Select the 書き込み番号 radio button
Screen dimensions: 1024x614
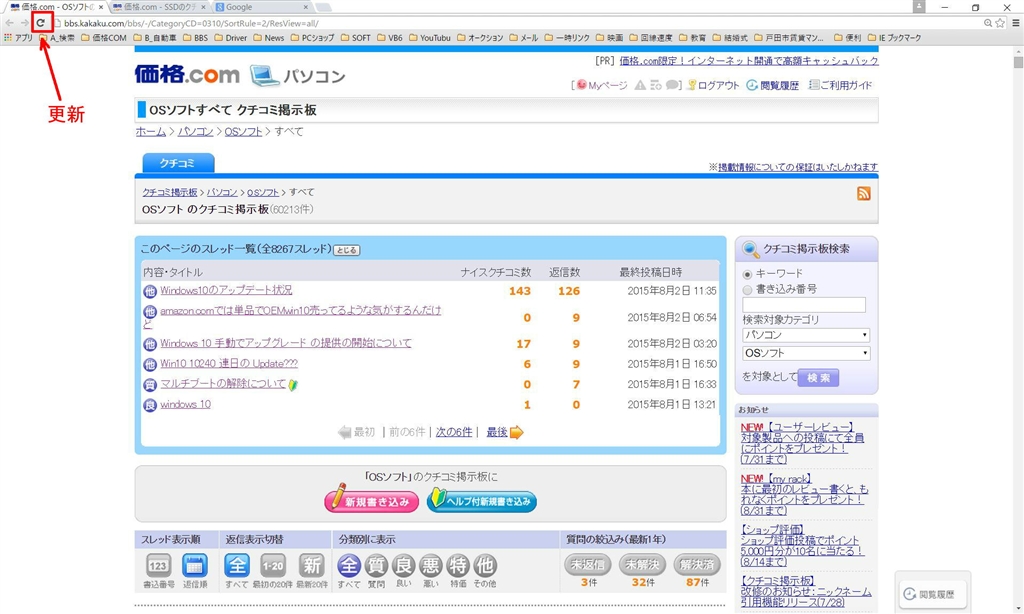[x=747, y=289]
